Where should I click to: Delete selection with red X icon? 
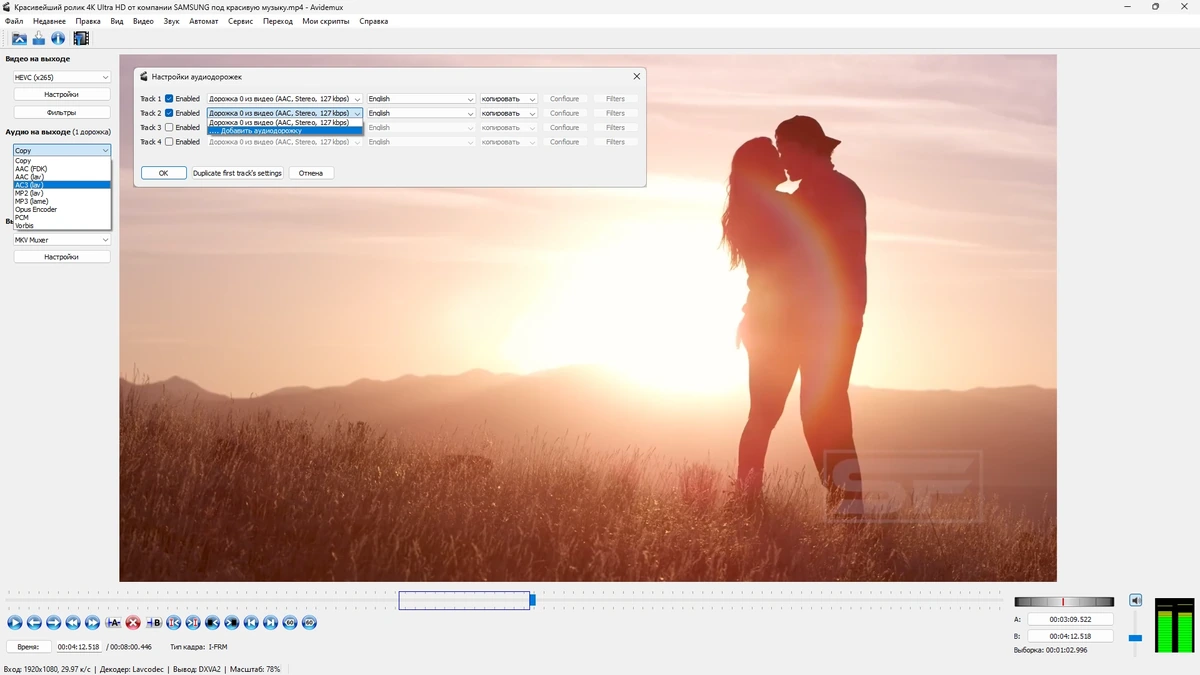(133, 623)
